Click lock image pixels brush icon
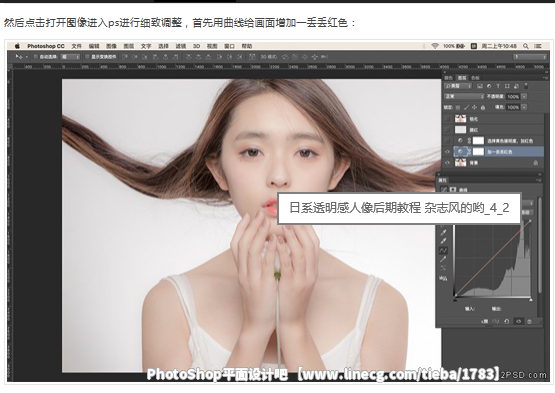 coord(466,107)
